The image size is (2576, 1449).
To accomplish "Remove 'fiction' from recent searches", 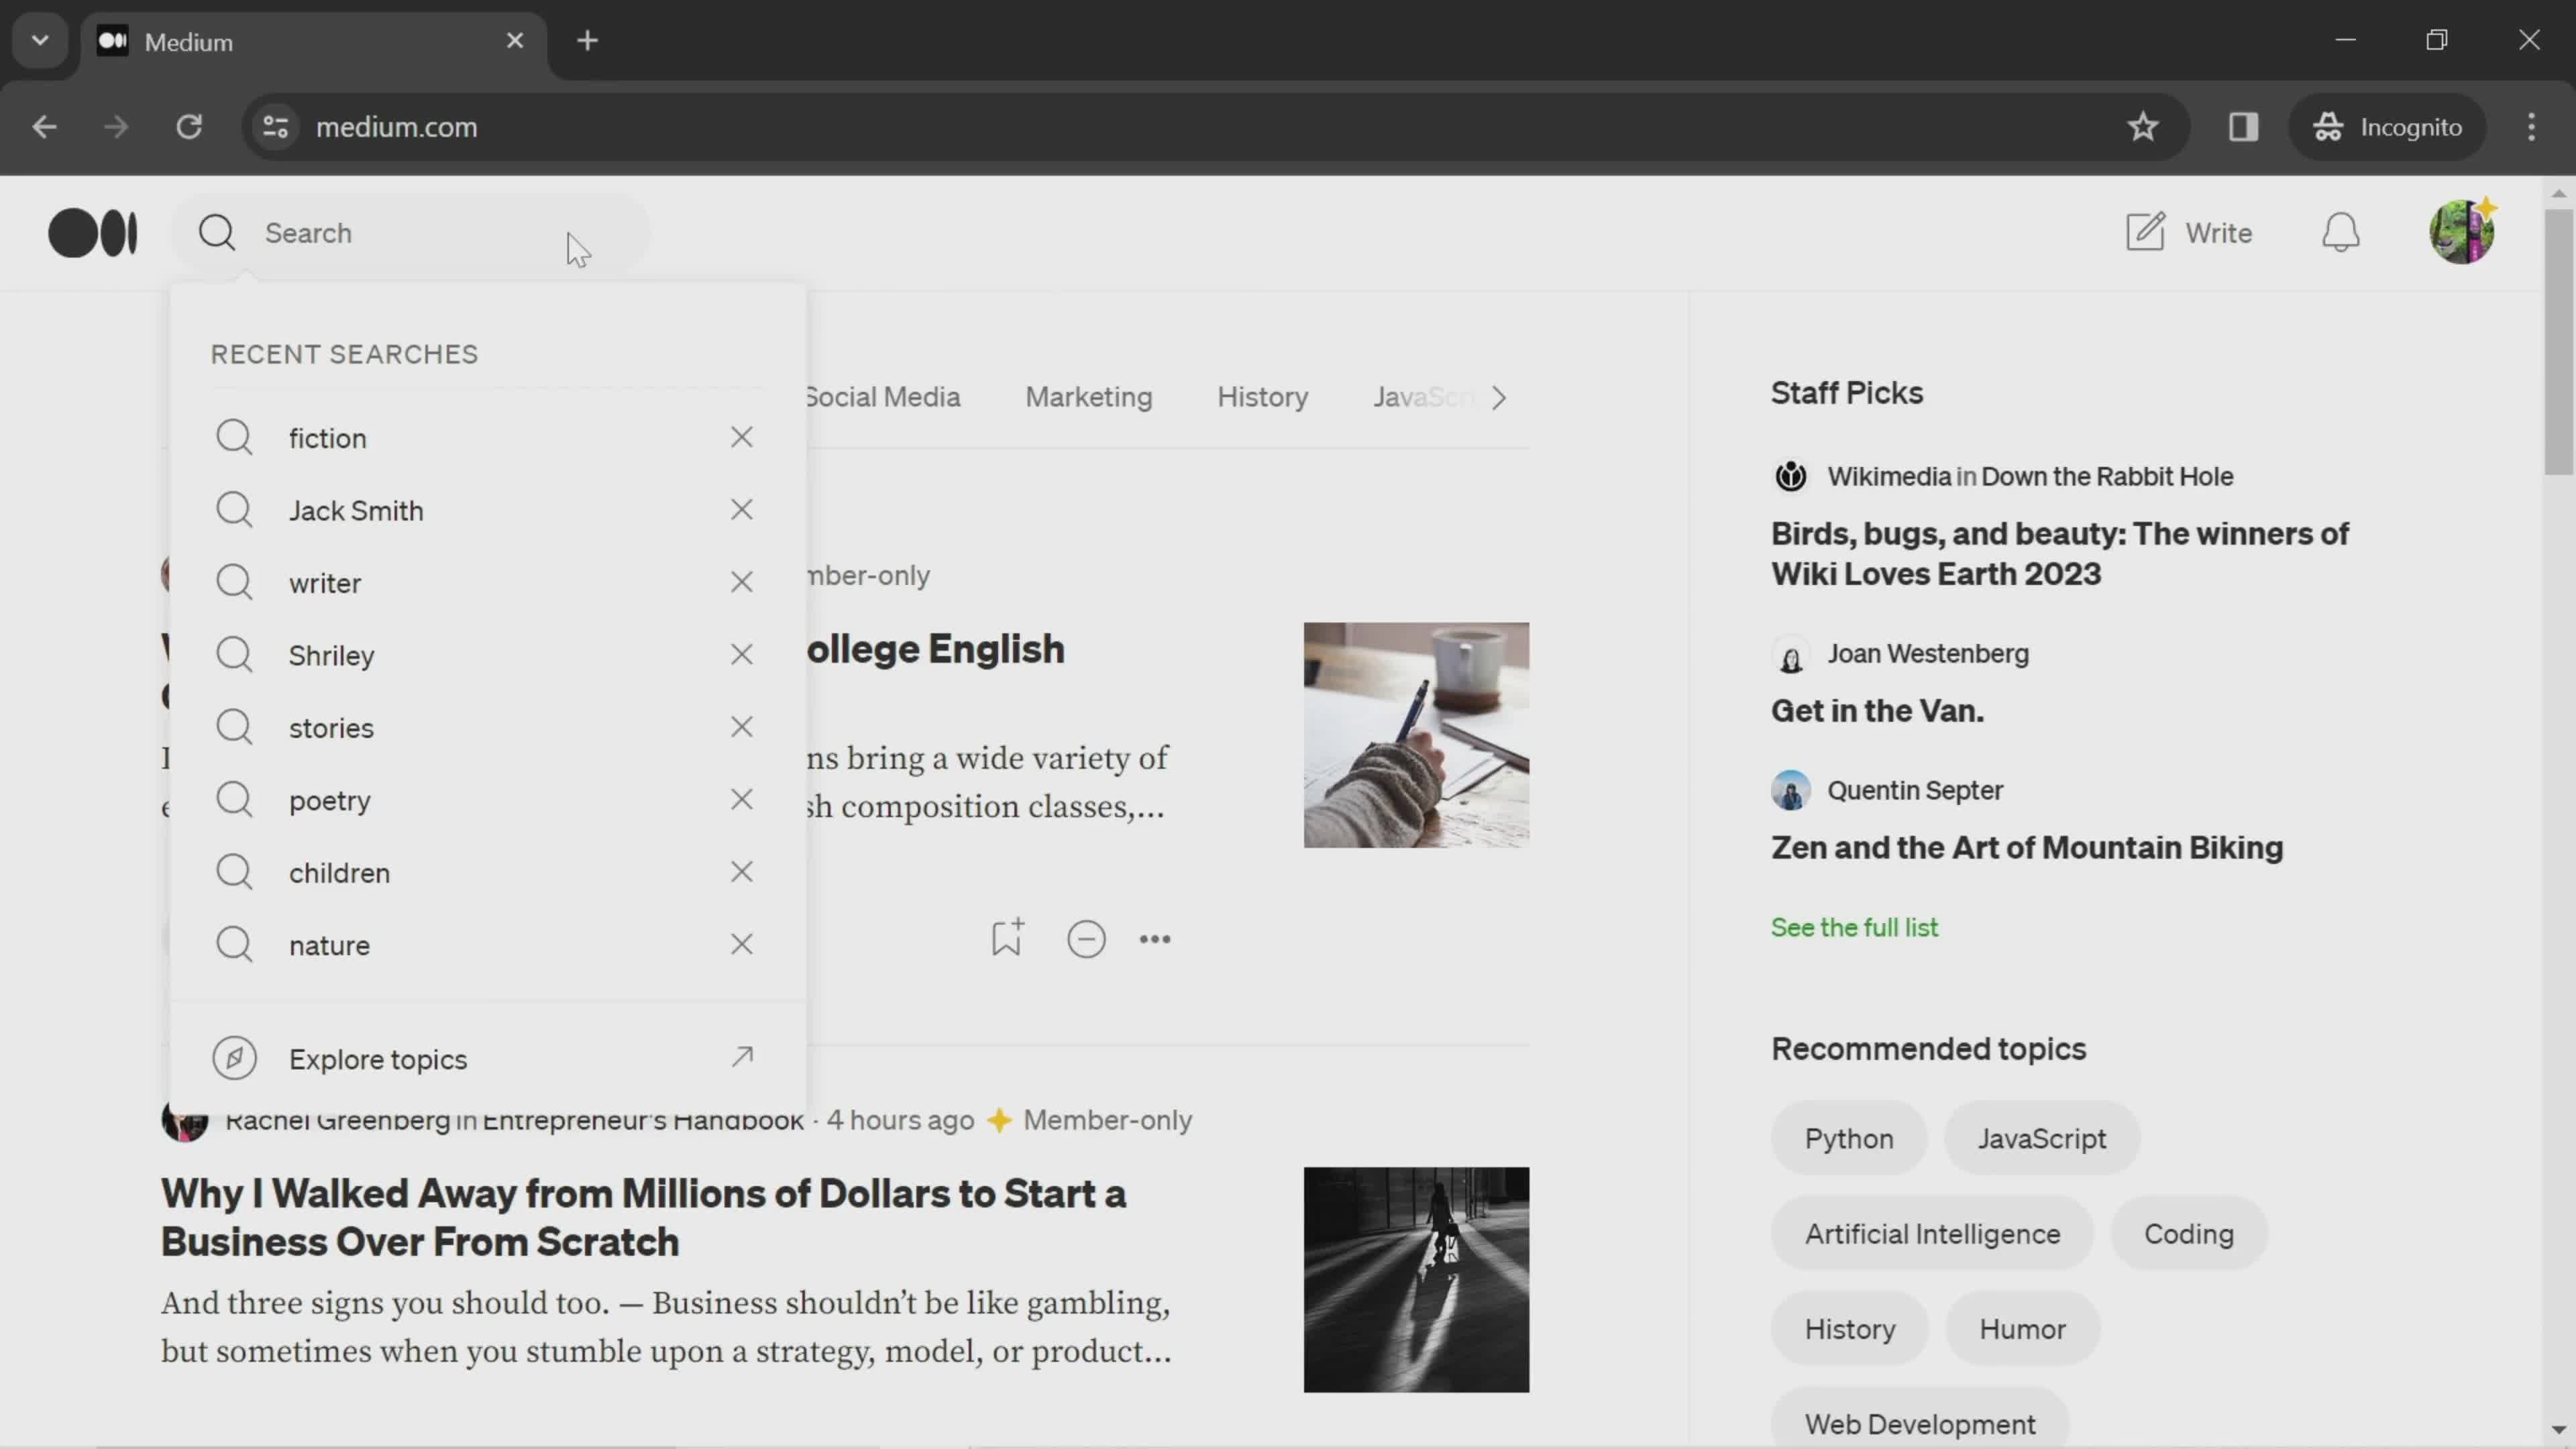I will [x=743, y=437].
